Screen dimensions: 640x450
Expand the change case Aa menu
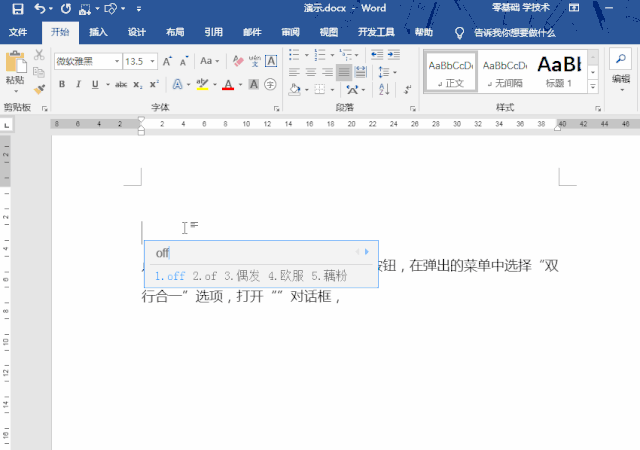pos(209,61)
